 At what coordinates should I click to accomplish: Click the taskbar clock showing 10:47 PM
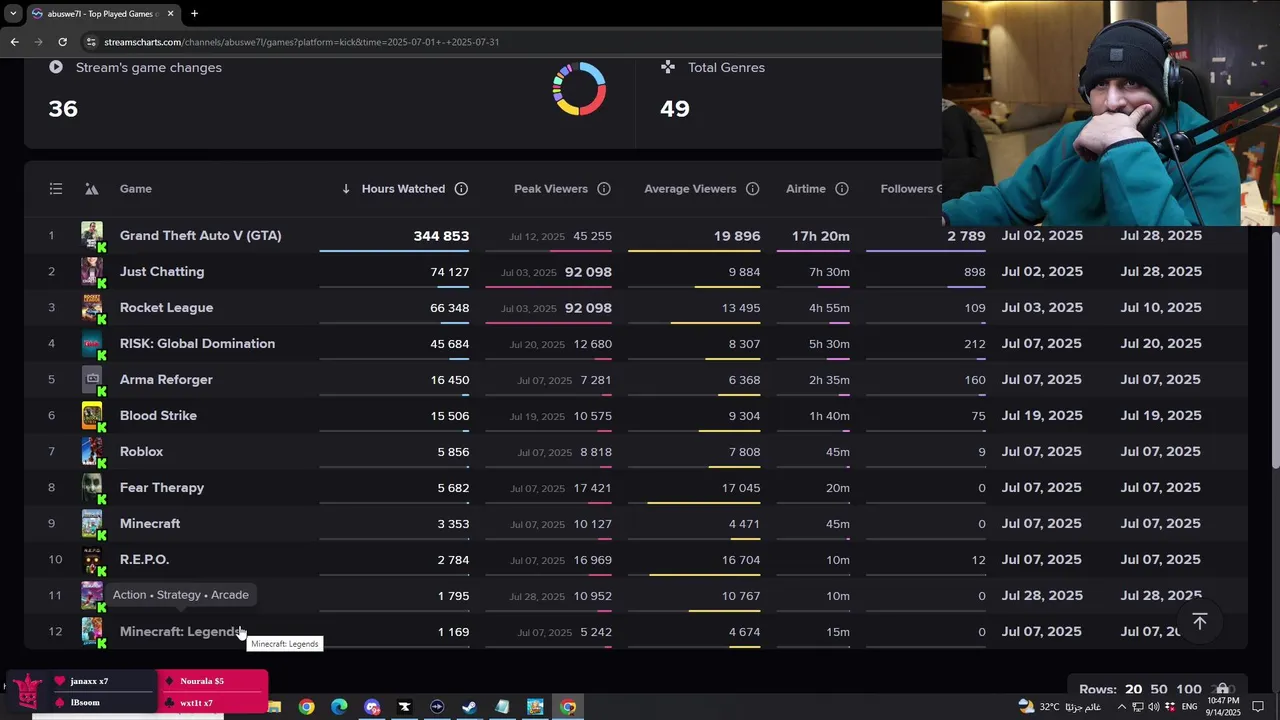1221,707
